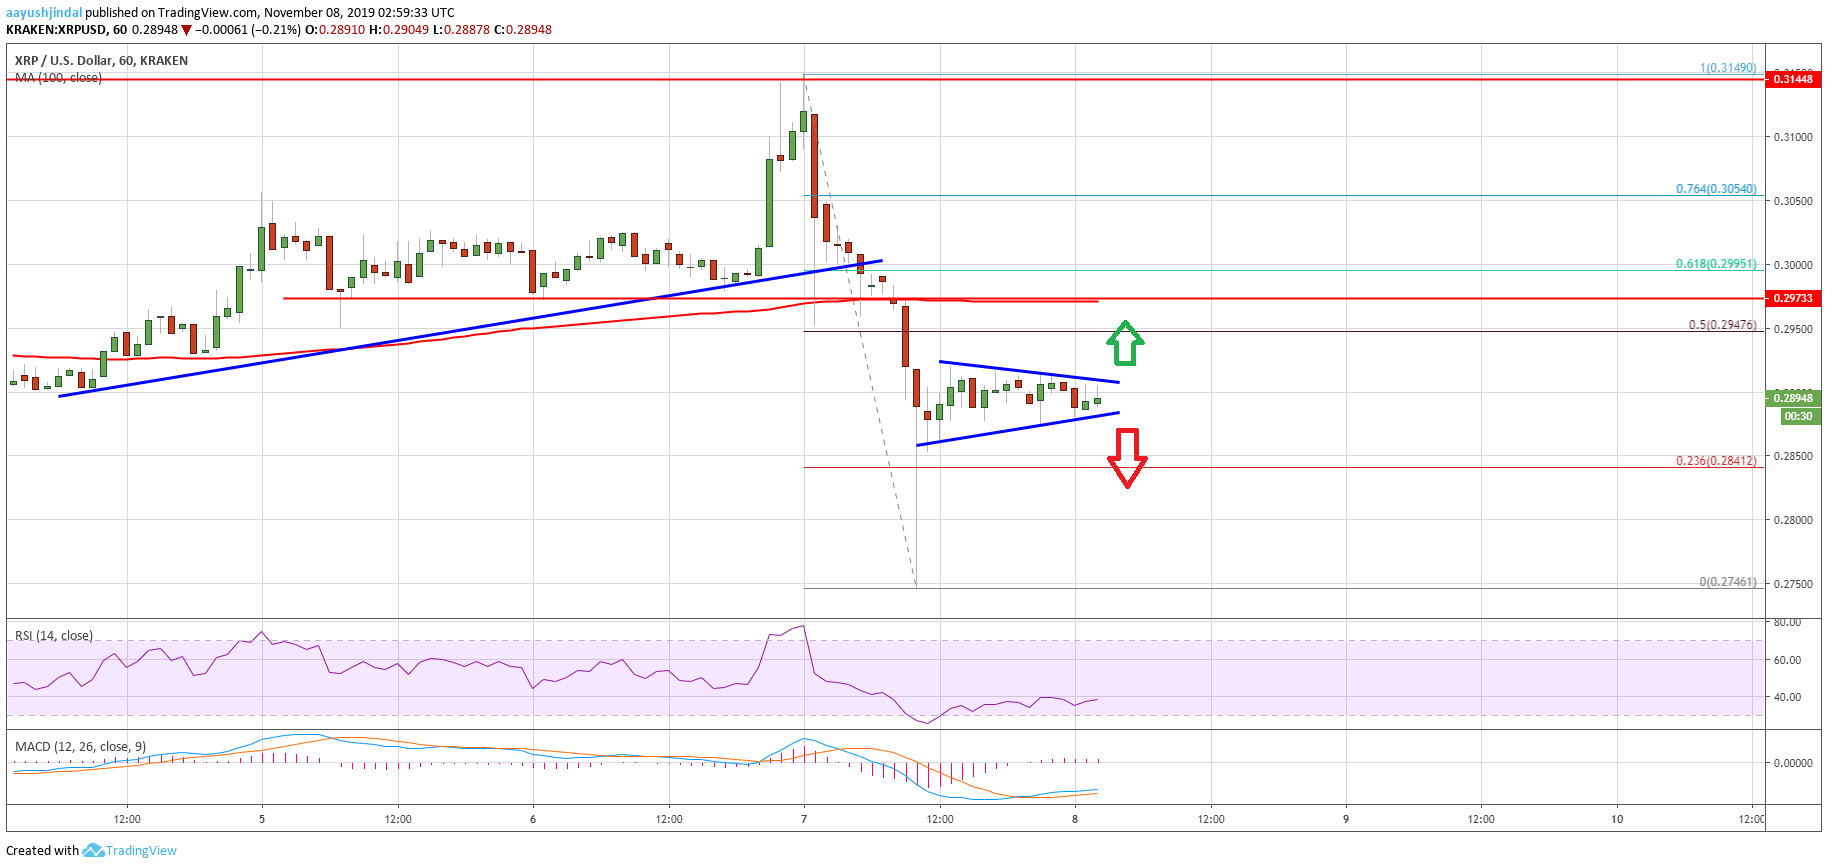Click the date label 7 on time axis

click(x=804, y=819)
